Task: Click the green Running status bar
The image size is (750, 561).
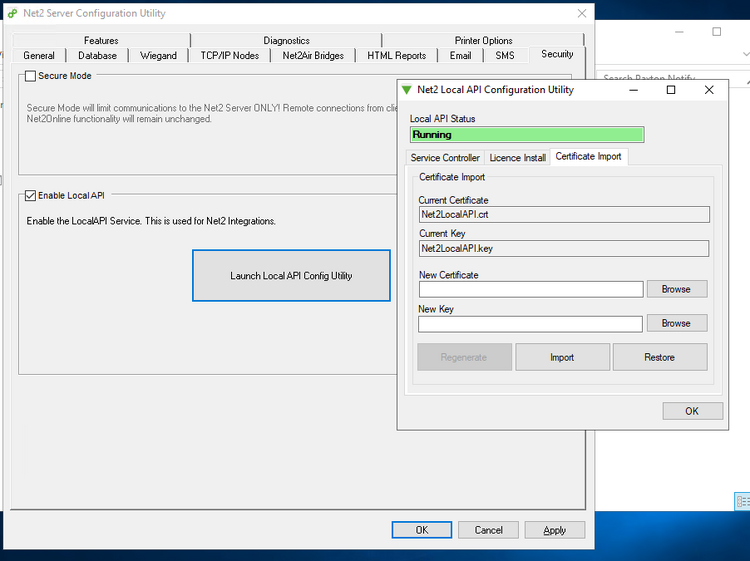Action: click(x=527, y=134)
